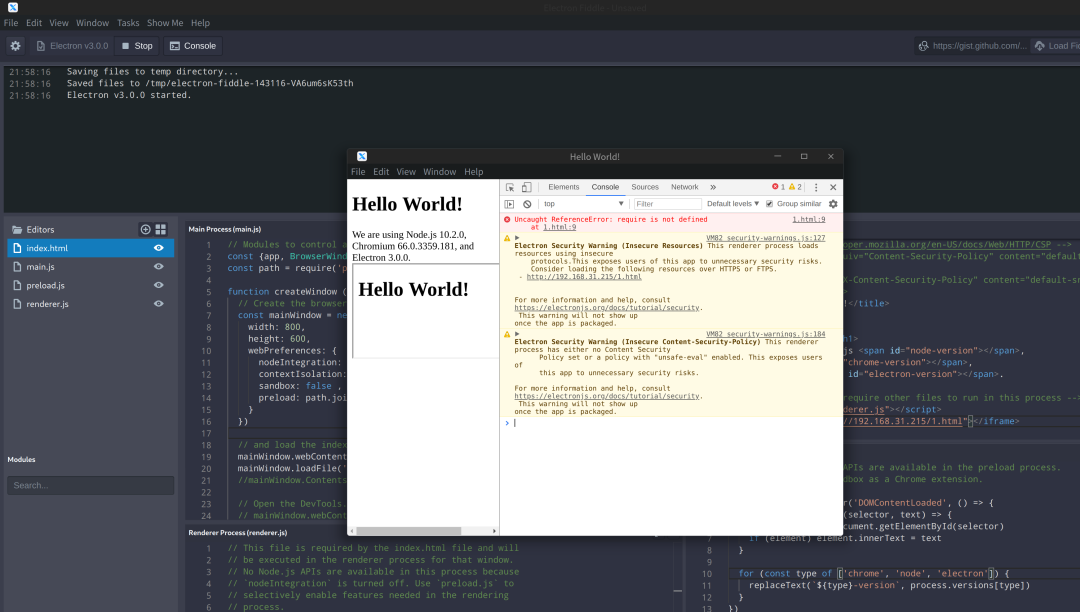This screenshot has width=1080, height=612.
Task: Open the File menu in Electron Fiddle
Action: (11, 23)
